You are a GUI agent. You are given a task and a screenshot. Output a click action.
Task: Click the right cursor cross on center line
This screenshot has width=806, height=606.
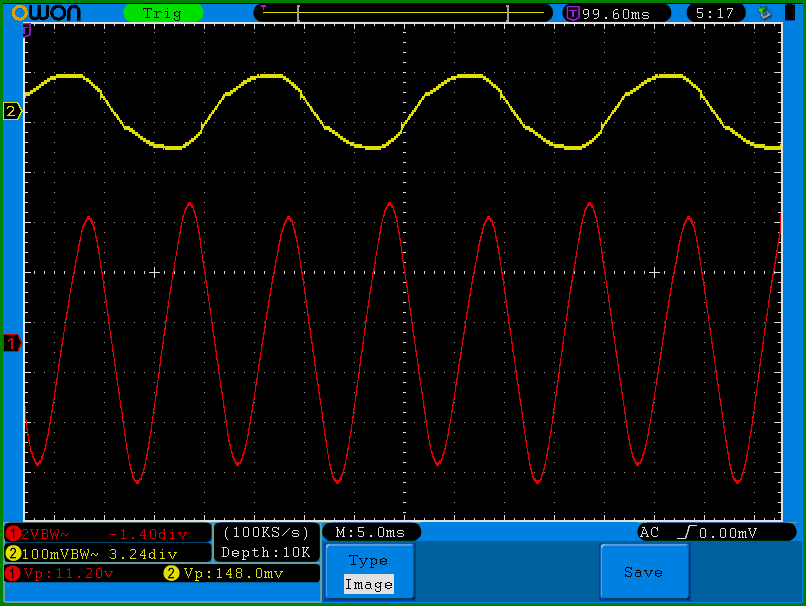654,272
